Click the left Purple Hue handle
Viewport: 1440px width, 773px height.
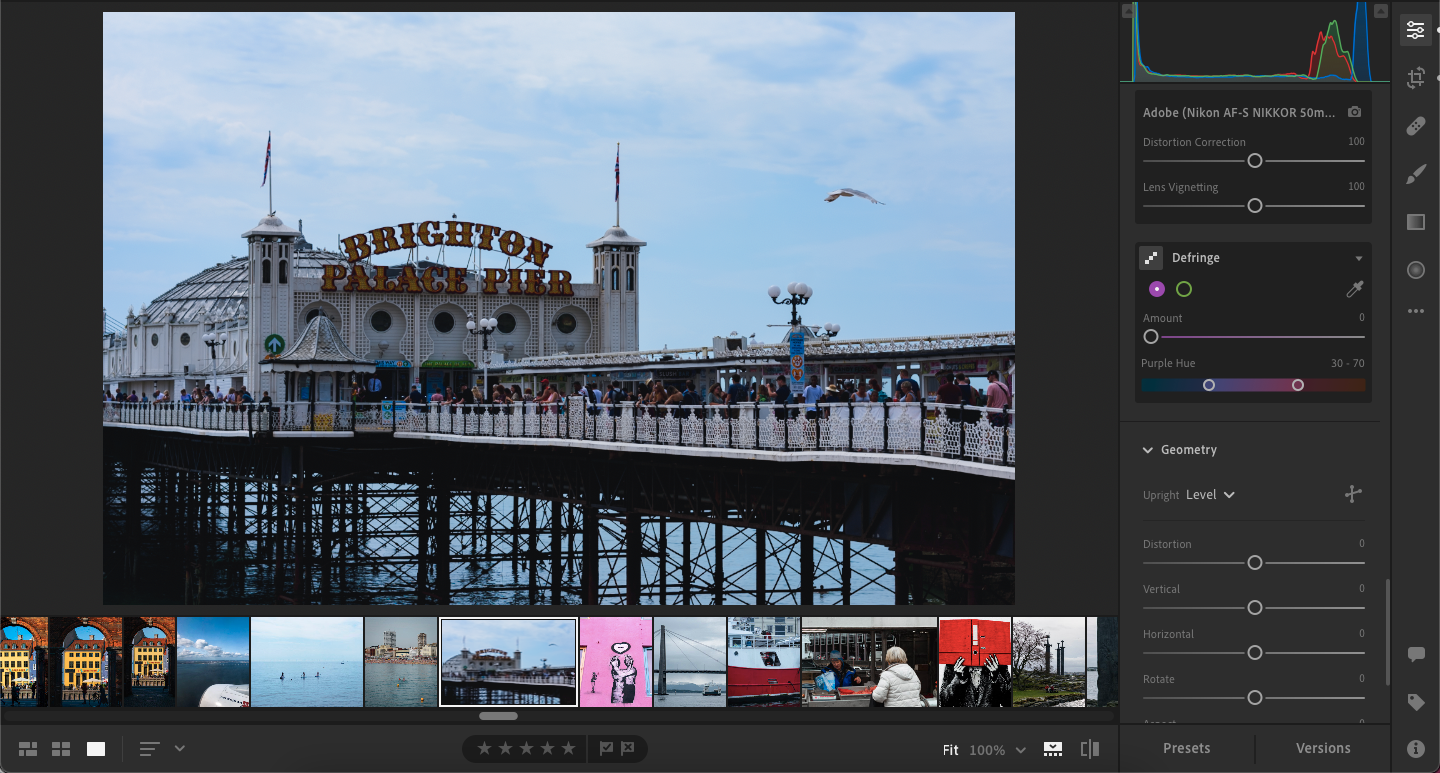click(x=1209, y=385)
